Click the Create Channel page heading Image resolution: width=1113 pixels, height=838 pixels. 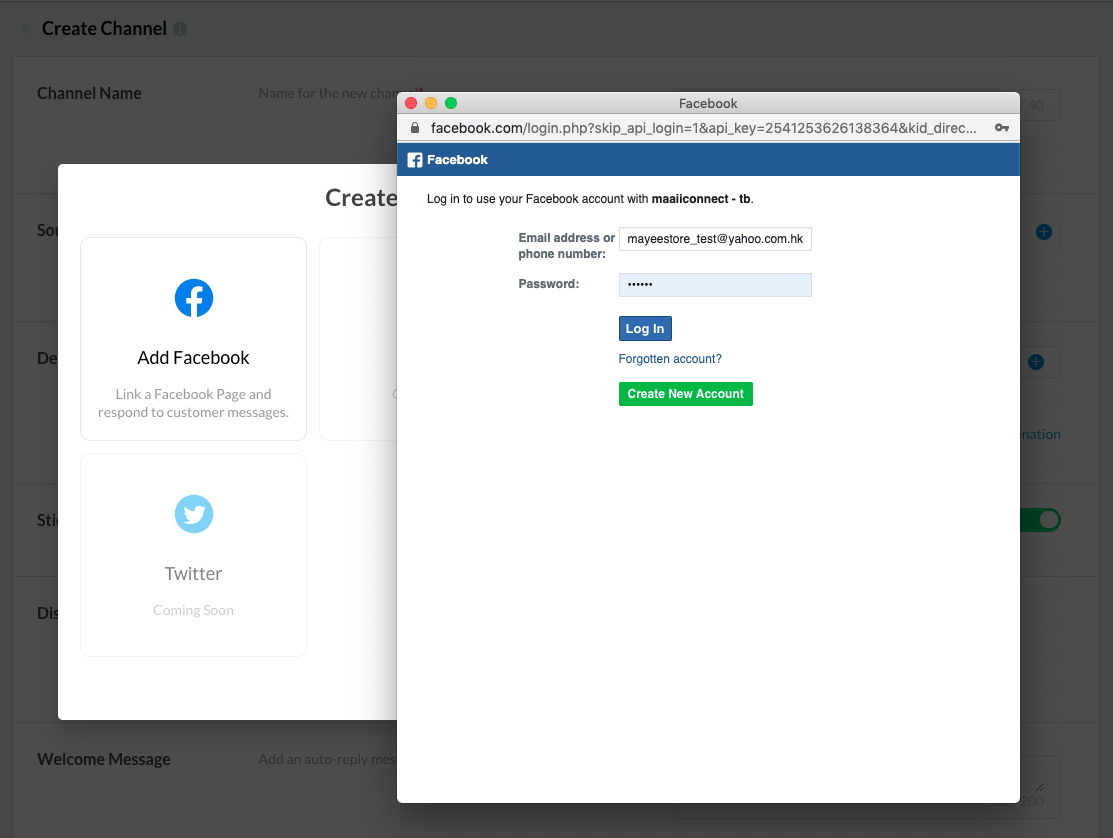tap(104, 29)
